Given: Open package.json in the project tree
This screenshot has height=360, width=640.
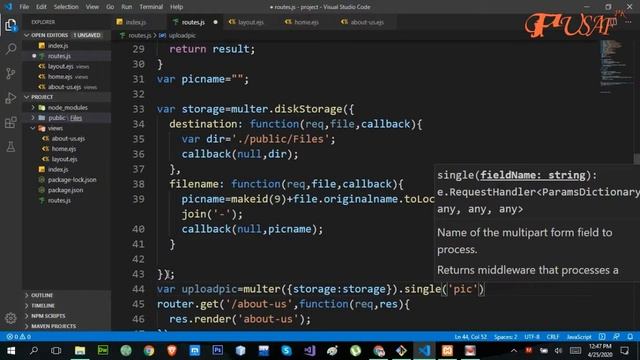Looking at the screenshot, I should (65, 190).
